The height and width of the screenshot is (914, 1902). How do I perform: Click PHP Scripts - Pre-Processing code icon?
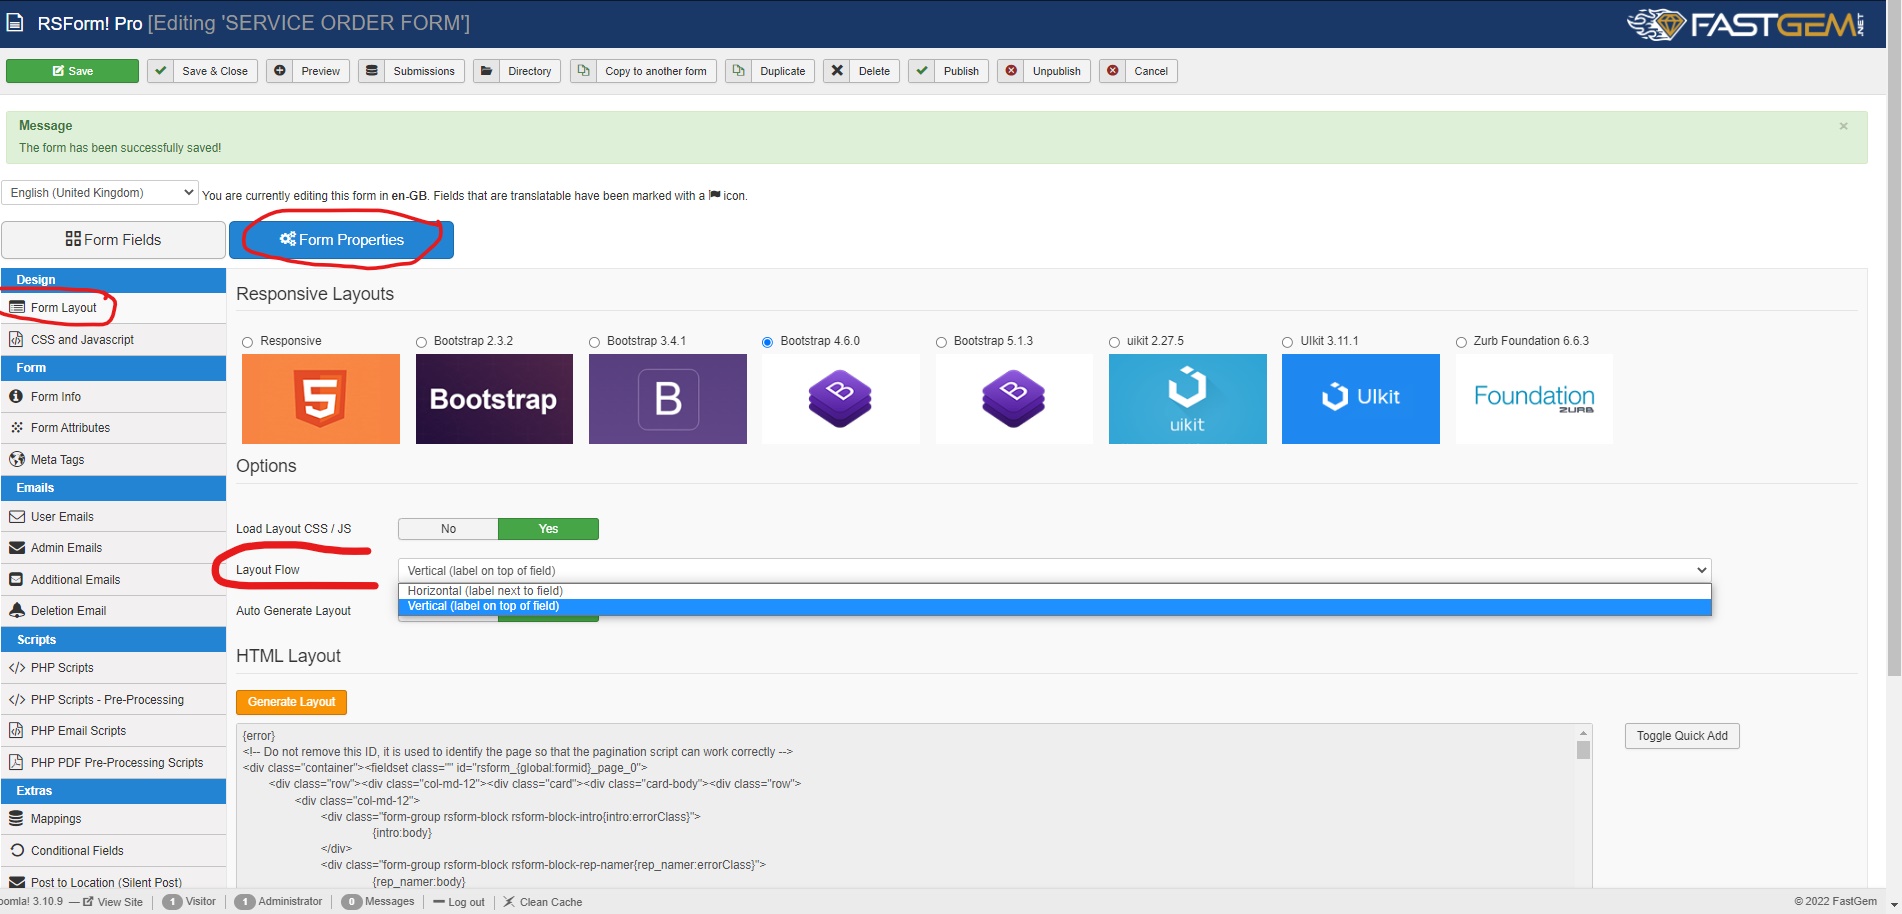point(17,700)
